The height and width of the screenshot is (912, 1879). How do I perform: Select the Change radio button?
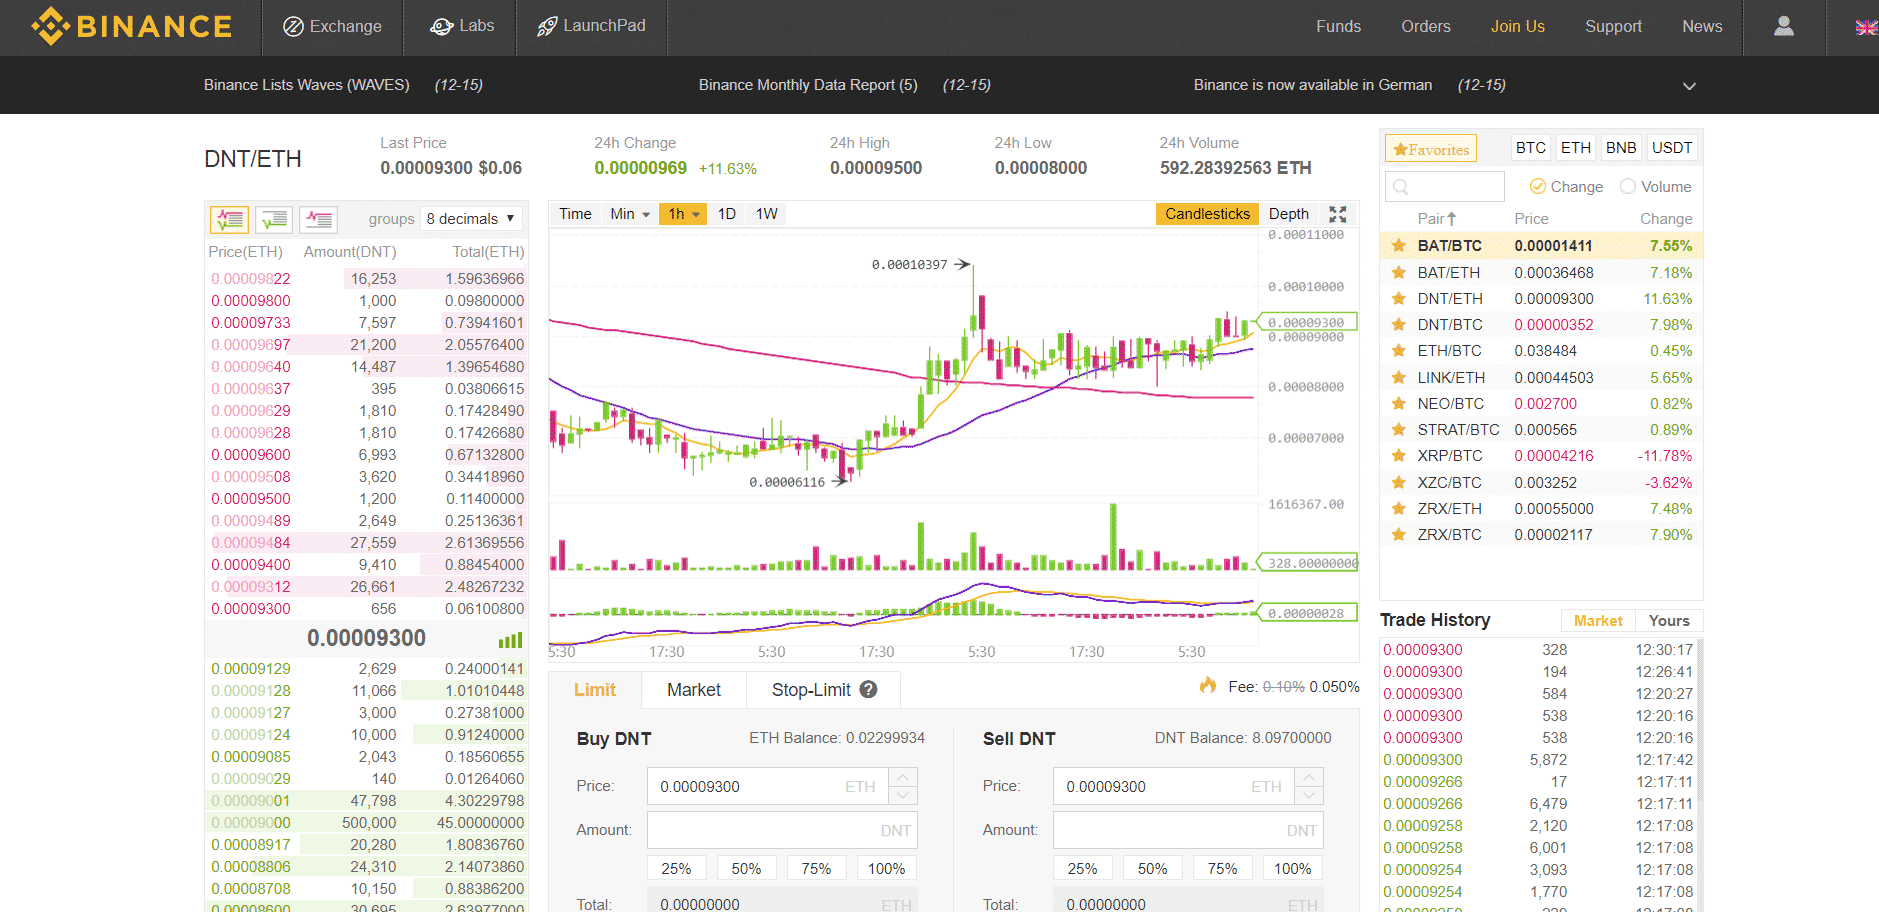coord(1538,187)
